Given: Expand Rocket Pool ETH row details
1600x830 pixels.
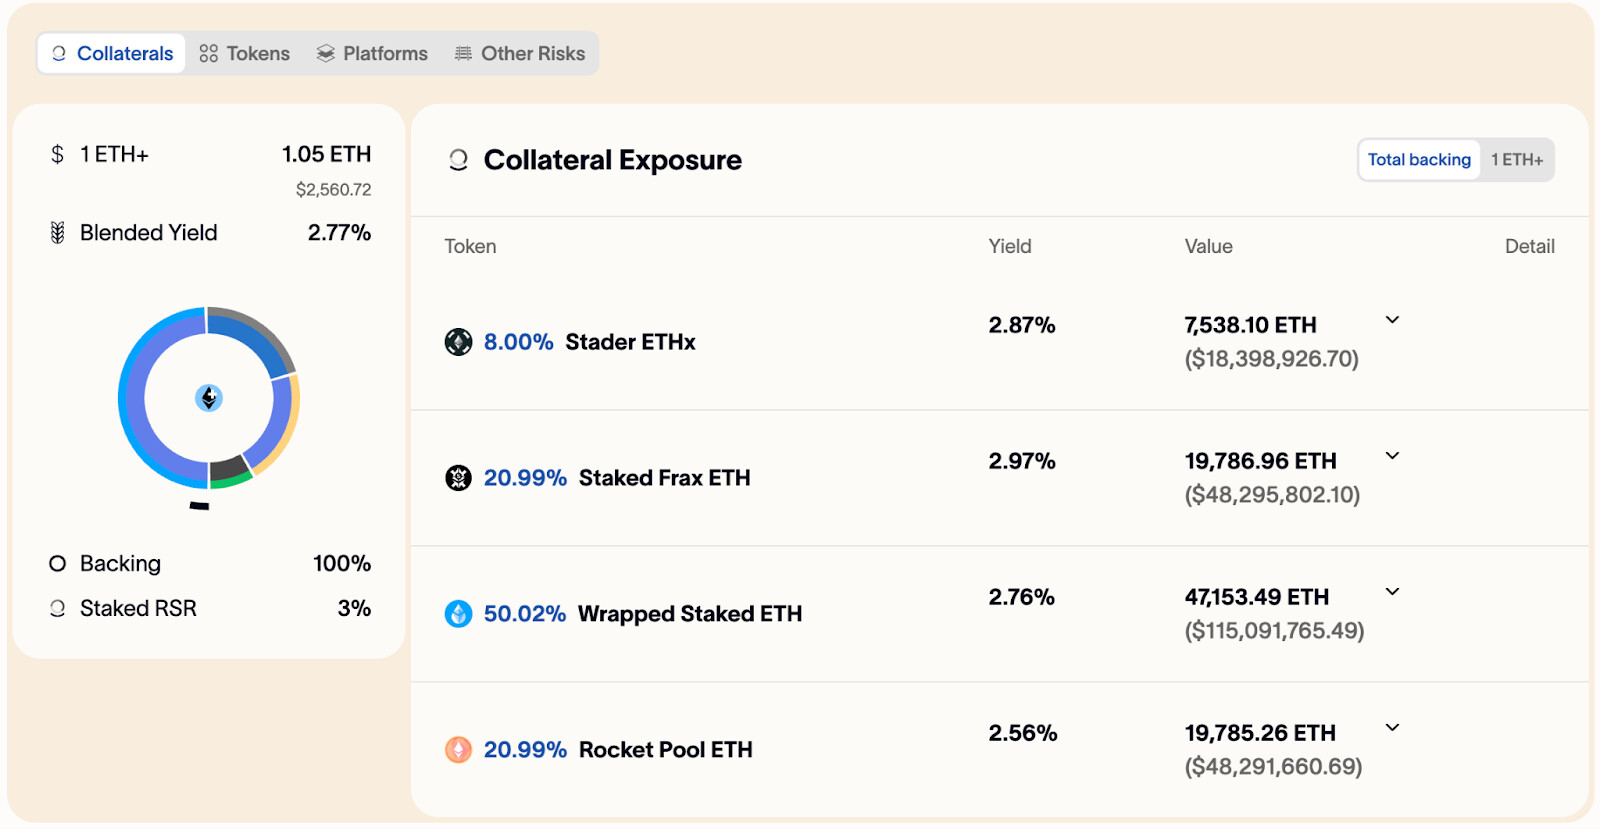Looking at the screenshot, I should pos(1392,728).
